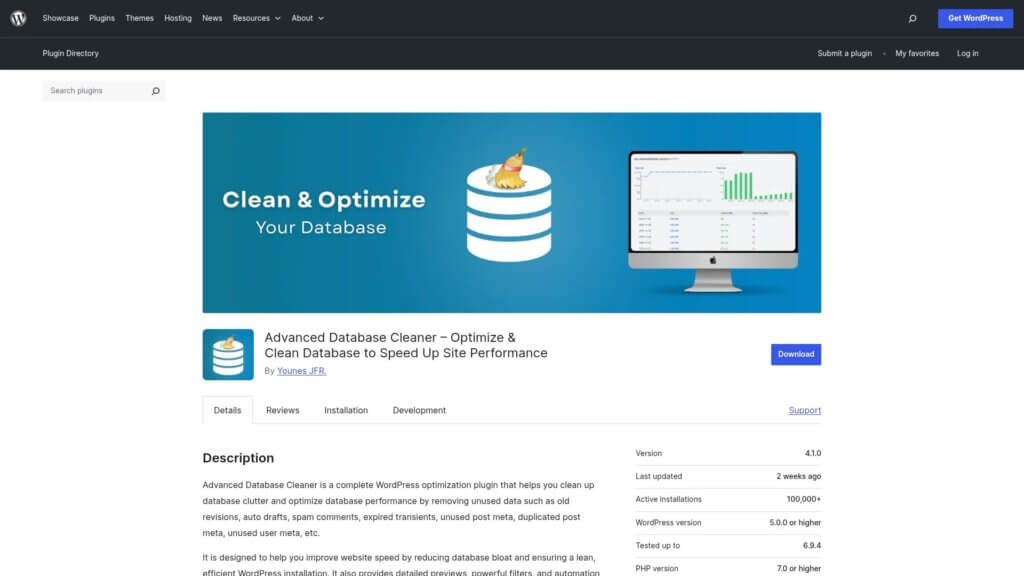Download the Advanced Database Cleaner plugin

[795, 354]
